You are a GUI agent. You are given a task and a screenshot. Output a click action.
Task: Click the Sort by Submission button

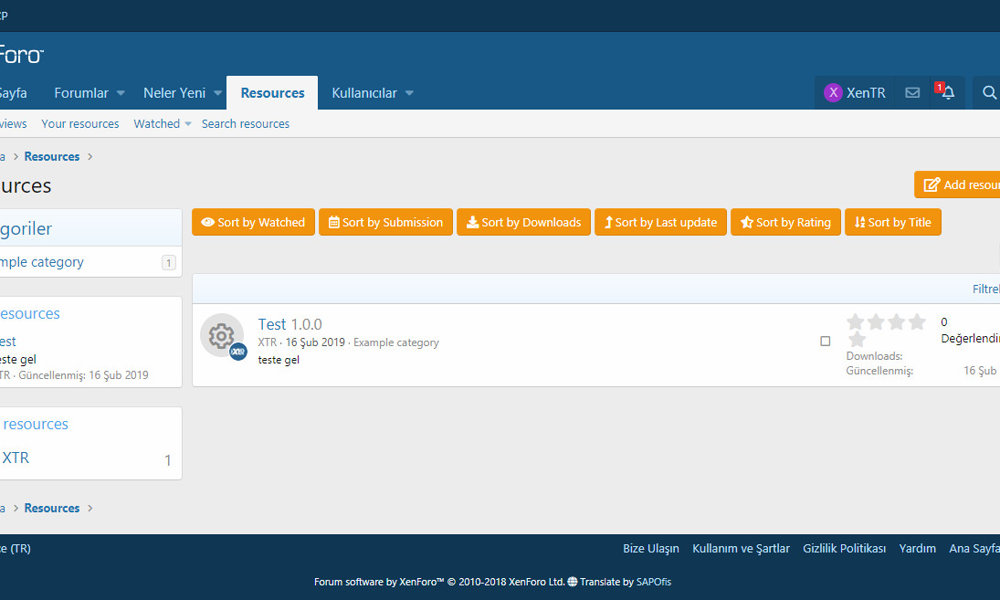pos(386,222)
